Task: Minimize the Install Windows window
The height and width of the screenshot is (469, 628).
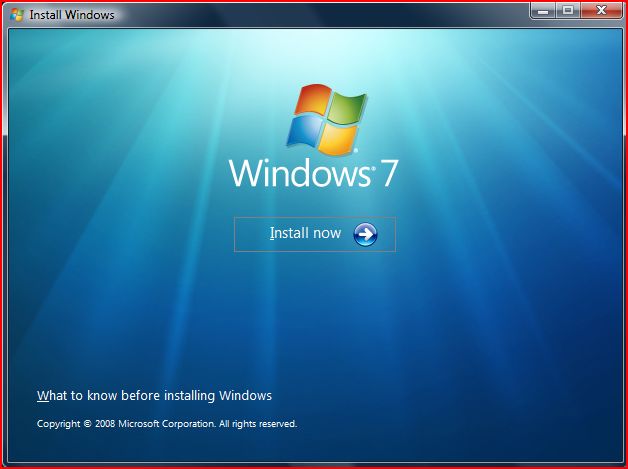Action: 543,10
